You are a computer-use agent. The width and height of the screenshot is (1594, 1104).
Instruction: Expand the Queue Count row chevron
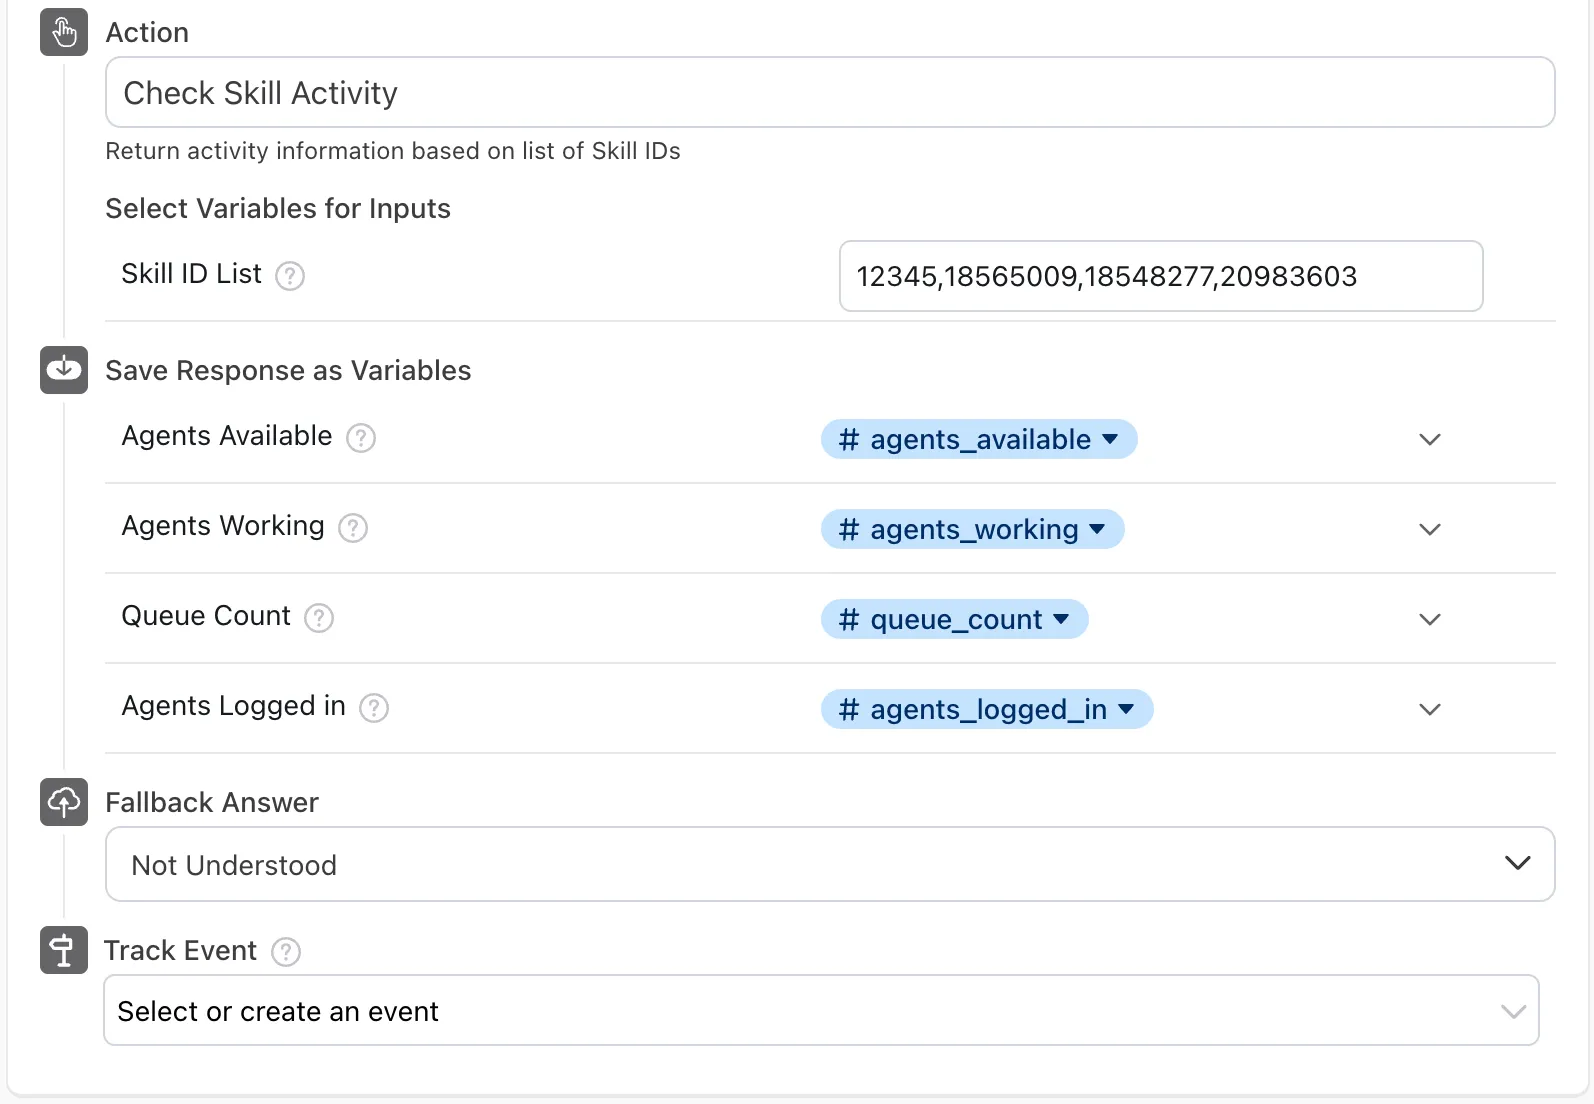click(1430, 619)
